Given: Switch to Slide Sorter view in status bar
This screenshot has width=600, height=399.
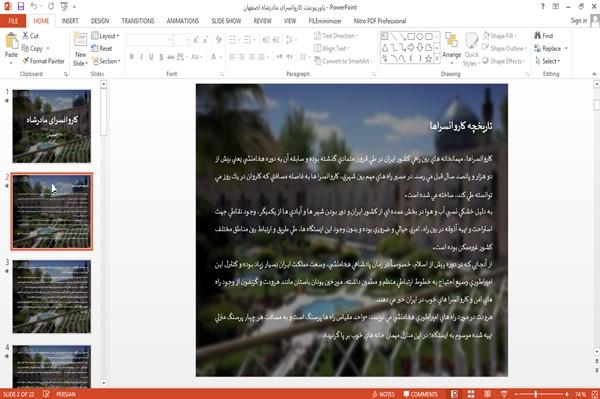Looking at the screenshot, I should pyautogui.click(x=471, y=394).
